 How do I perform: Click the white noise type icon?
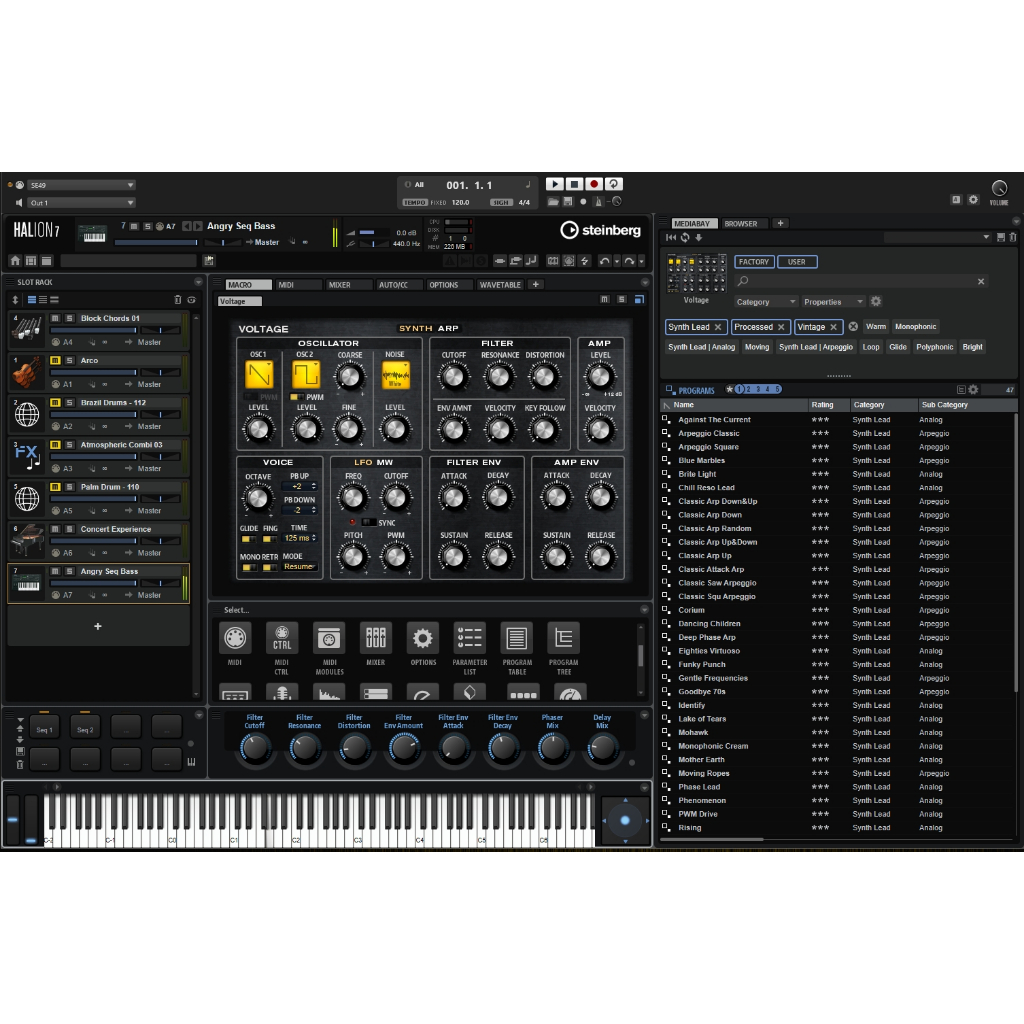395,376
